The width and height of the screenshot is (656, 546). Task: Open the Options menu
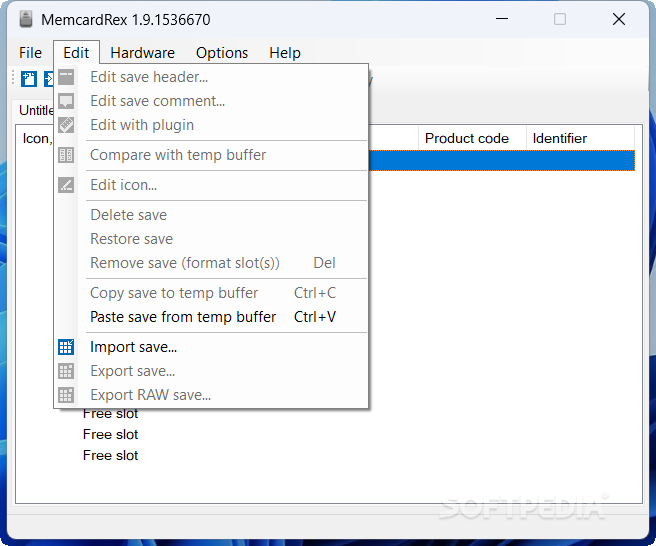click(222, 53)
